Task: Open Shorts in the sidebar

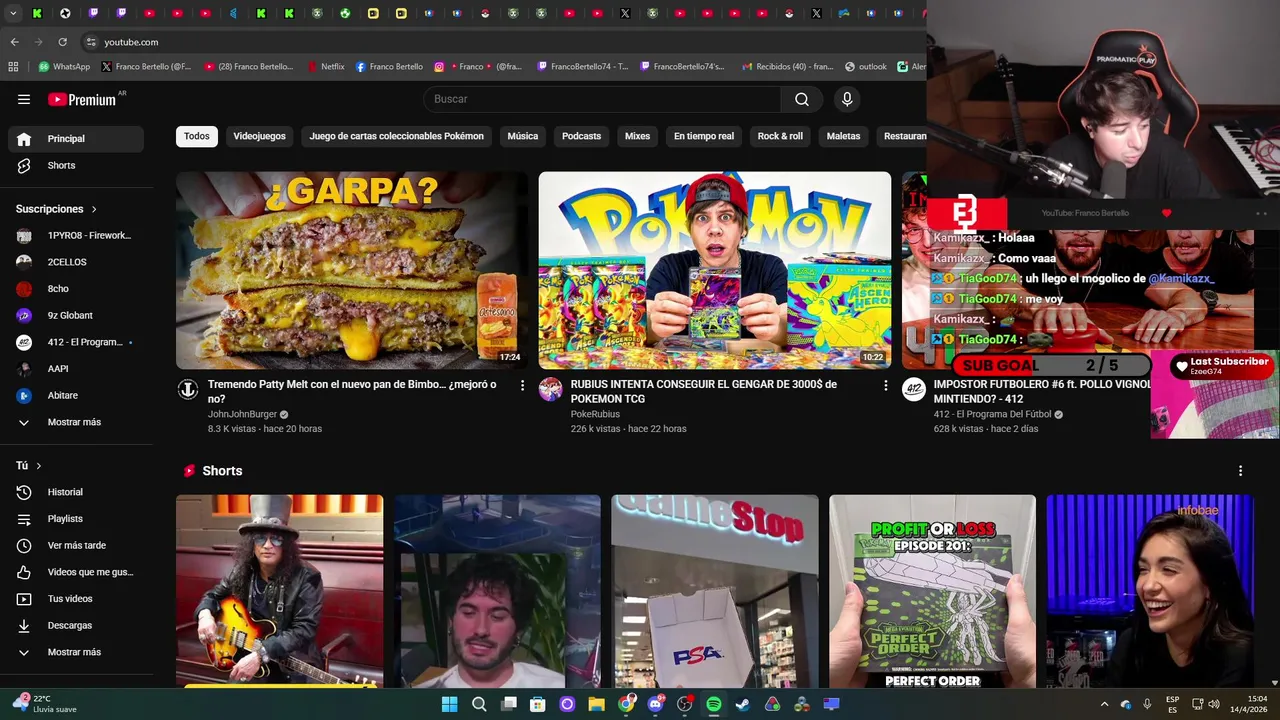Action: [76, 165]
